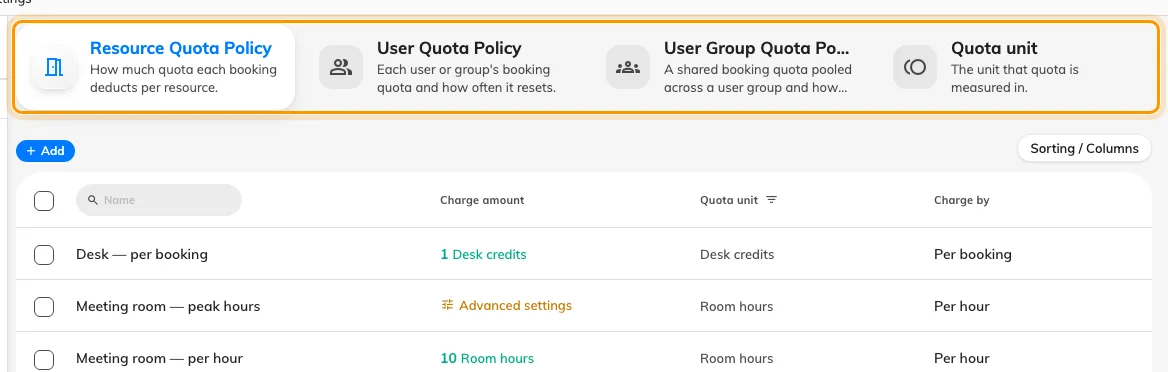Add a new resource quota policy
The height and width of the screenshot is (372, 1168).
pos(45,151)
